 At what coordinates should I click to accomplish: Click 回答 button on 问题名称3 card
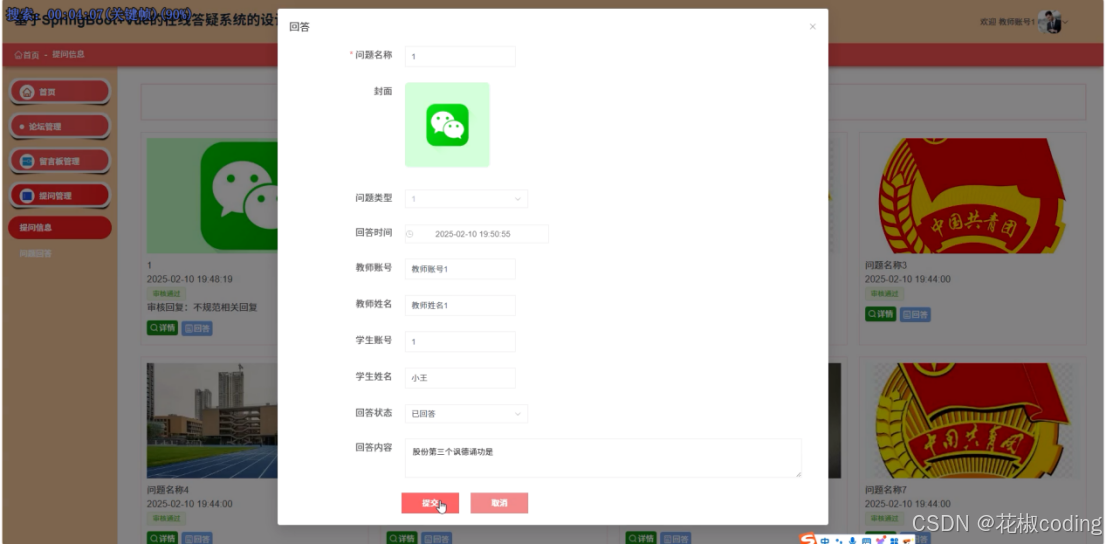(915, 314)
